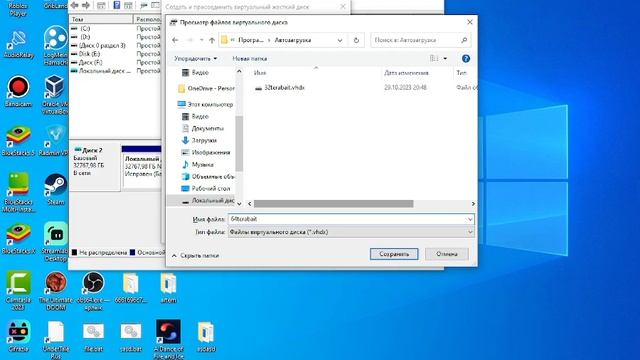The width and height of the screenshot is (640, 360).
Task: Click Отмена button
Action: (447, 254)
